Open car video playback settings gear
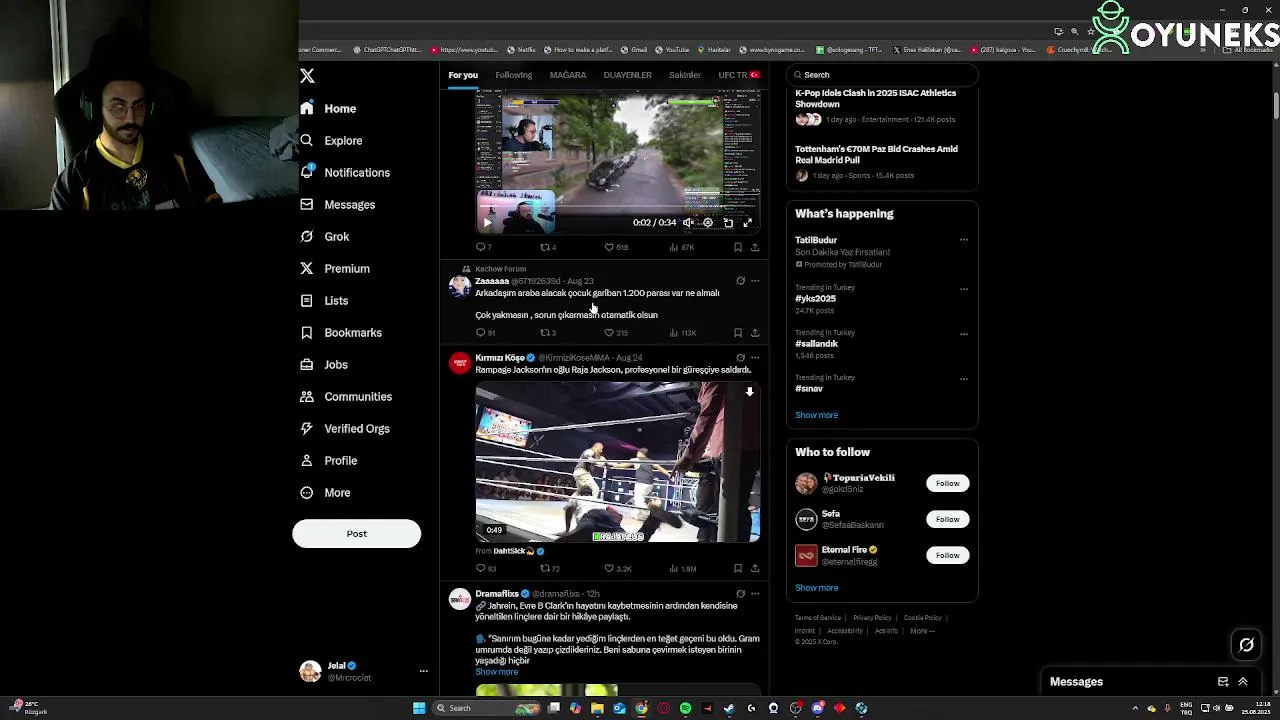The image size is (1280, 720). (x=708, y=222)
